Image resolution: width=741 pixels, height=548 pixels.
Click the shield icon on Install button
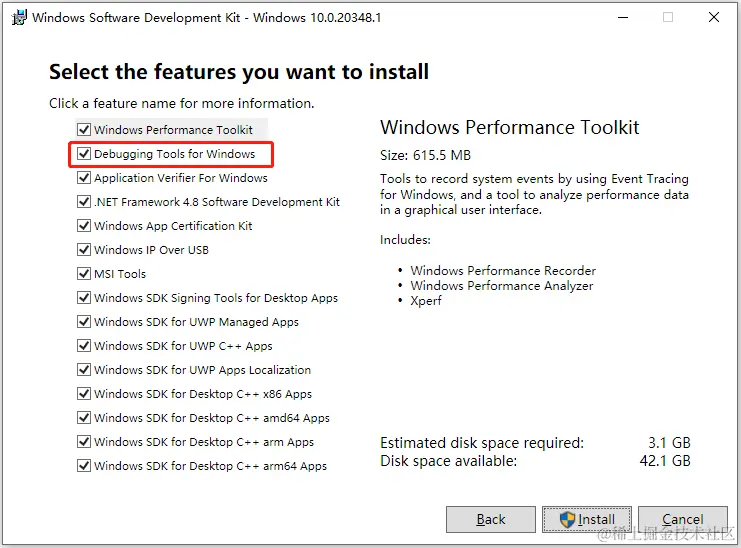[567, 520]
